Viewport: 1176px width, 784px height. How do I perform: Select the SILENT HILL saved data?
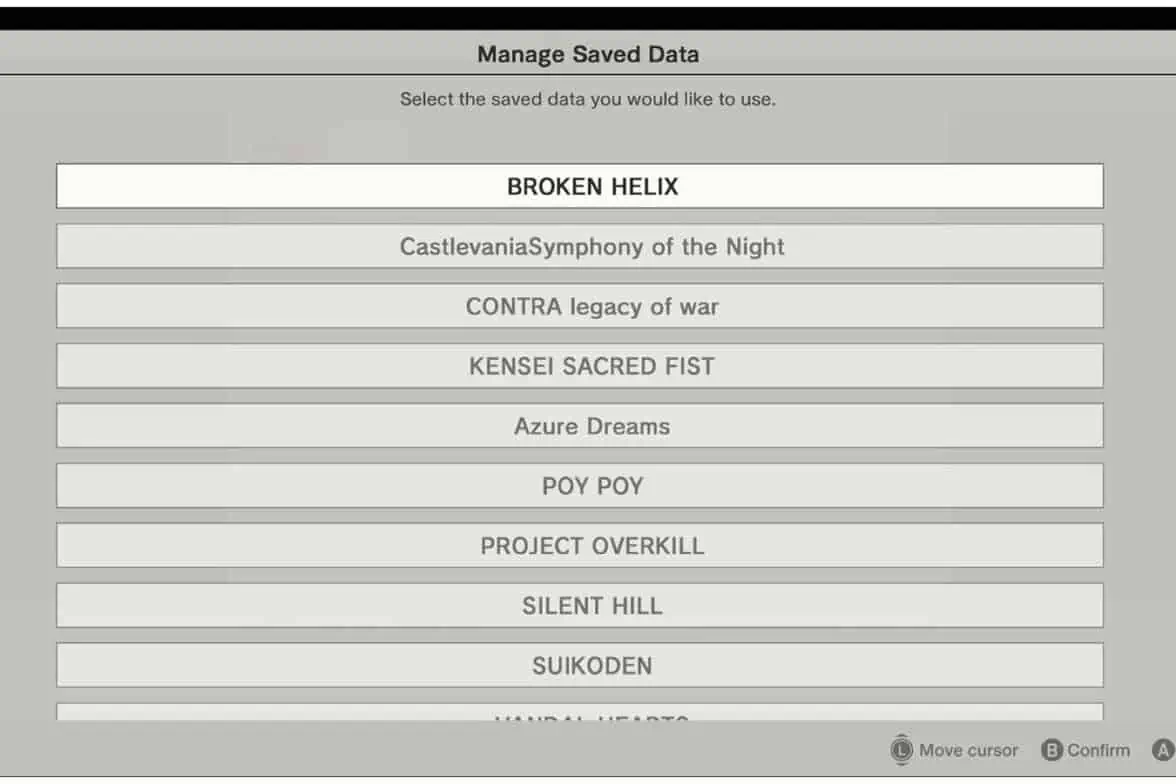580,606
